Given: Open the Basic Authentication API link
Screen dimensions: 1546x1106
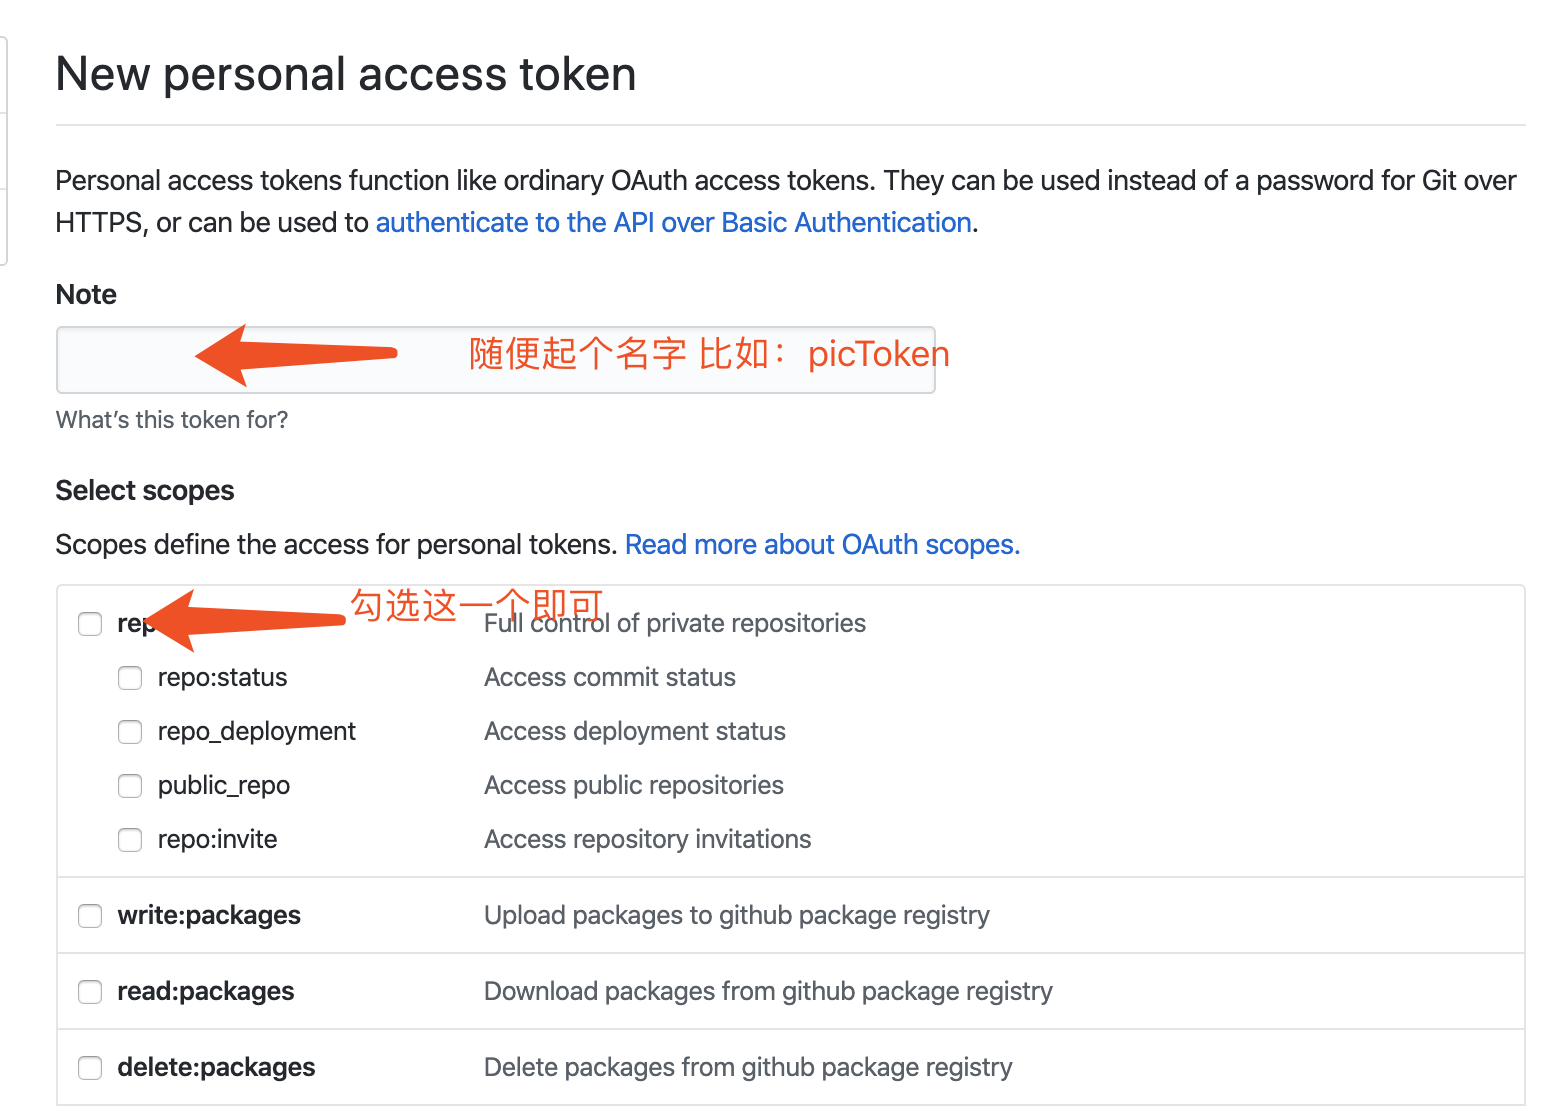Looking at the screenshot, I should tap(673, 222).
